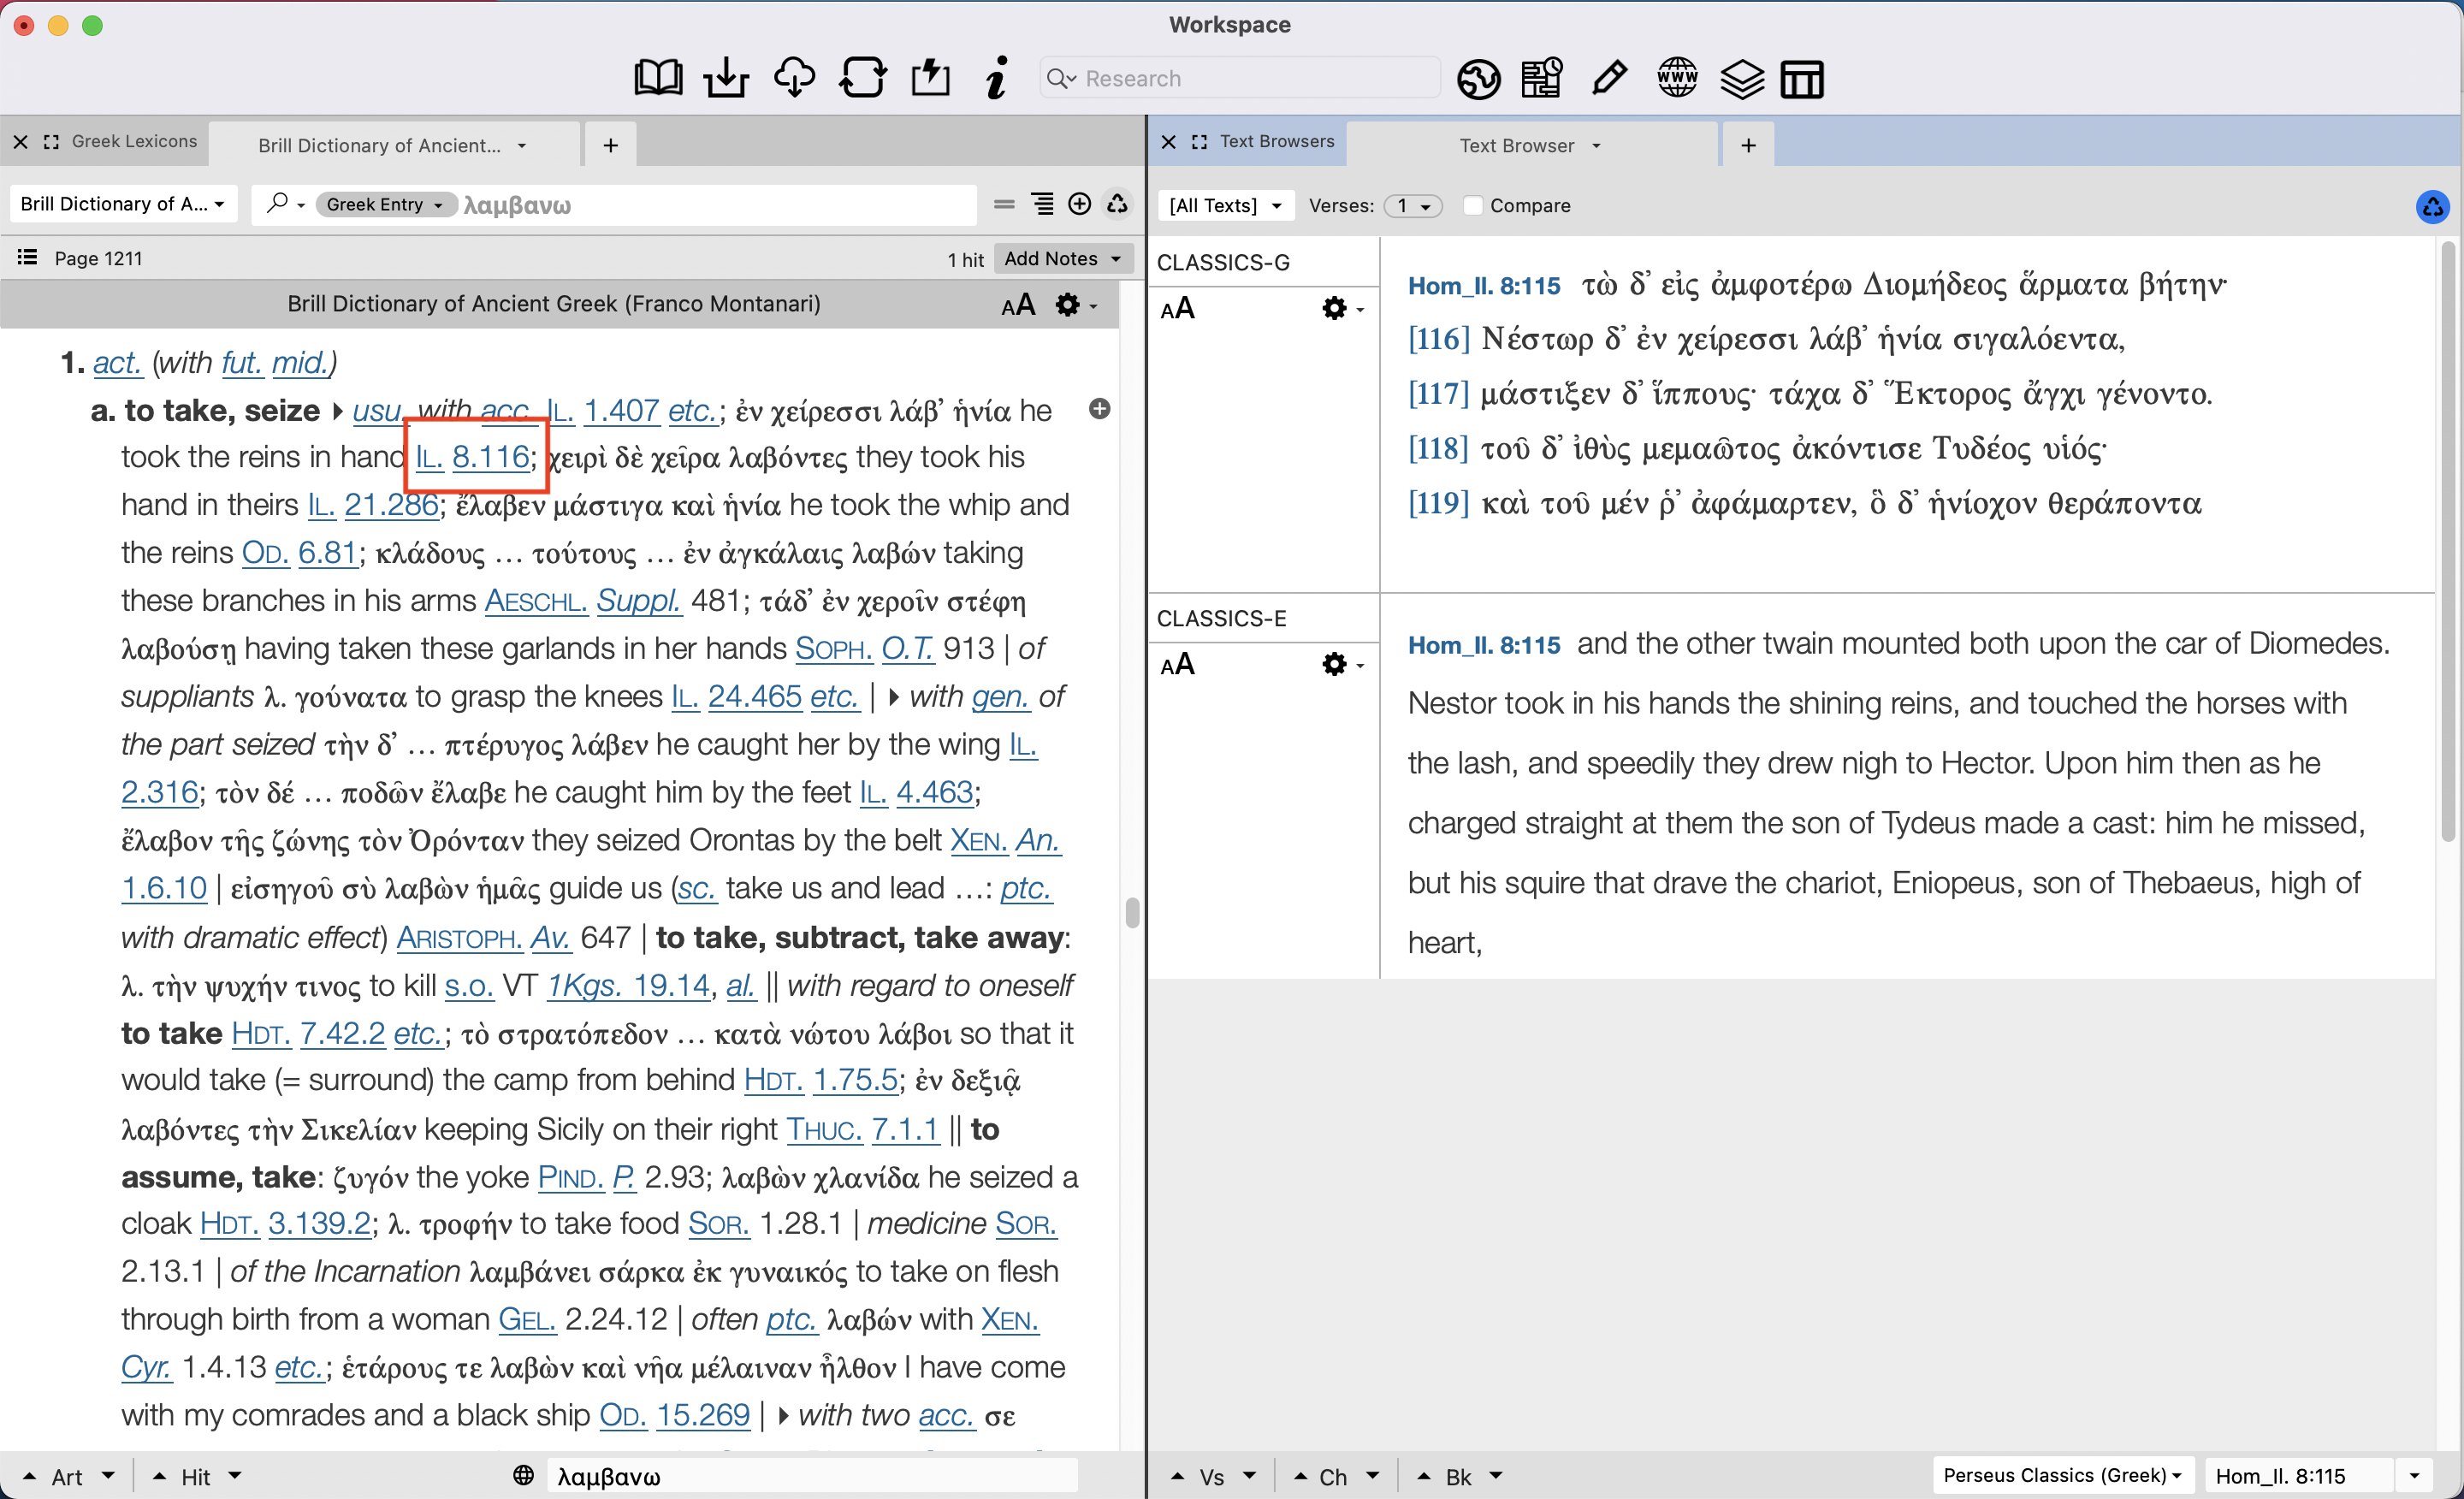Open the www web browser icon
The height and width of the screenshot is (1499, 2464).
[1677, 77]
